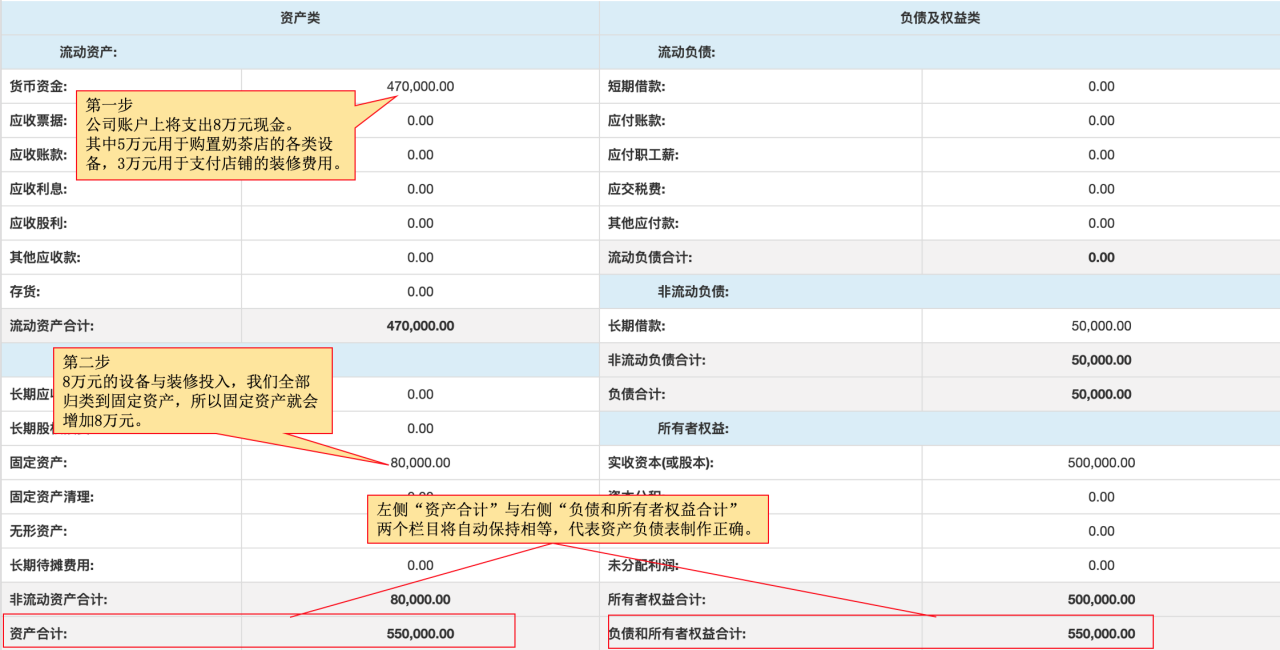Select the 应收股利 amount cell

coord(420,223)
